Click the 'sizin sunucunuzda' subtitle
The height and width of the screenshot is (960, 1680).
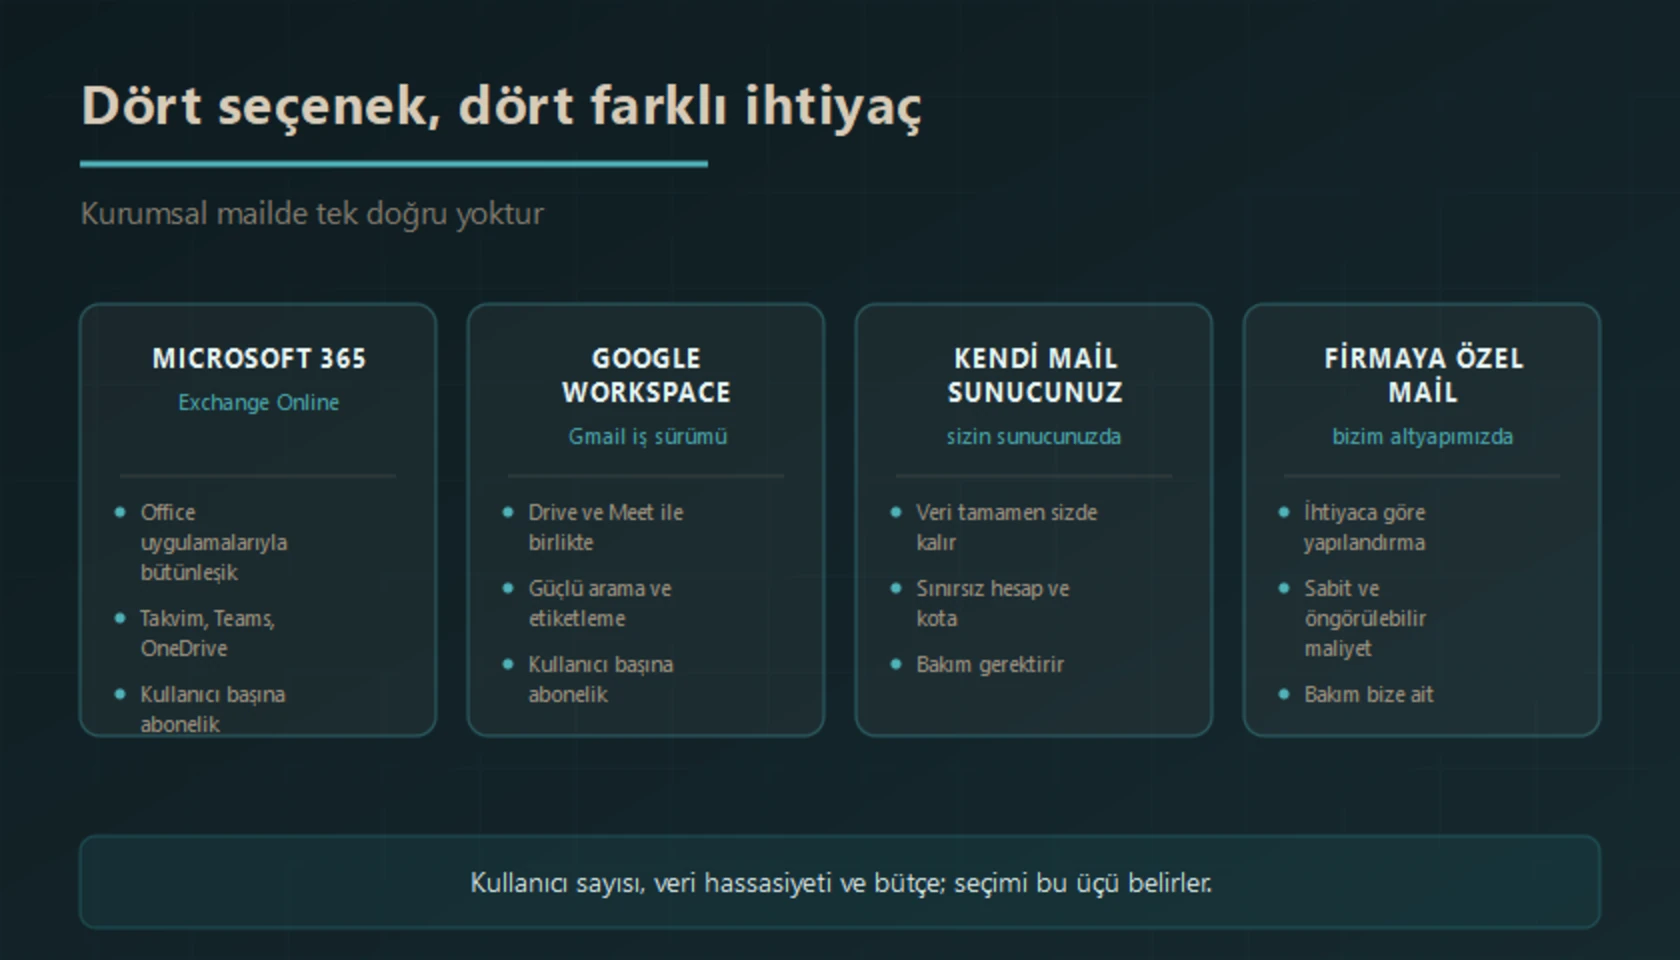1034,436
